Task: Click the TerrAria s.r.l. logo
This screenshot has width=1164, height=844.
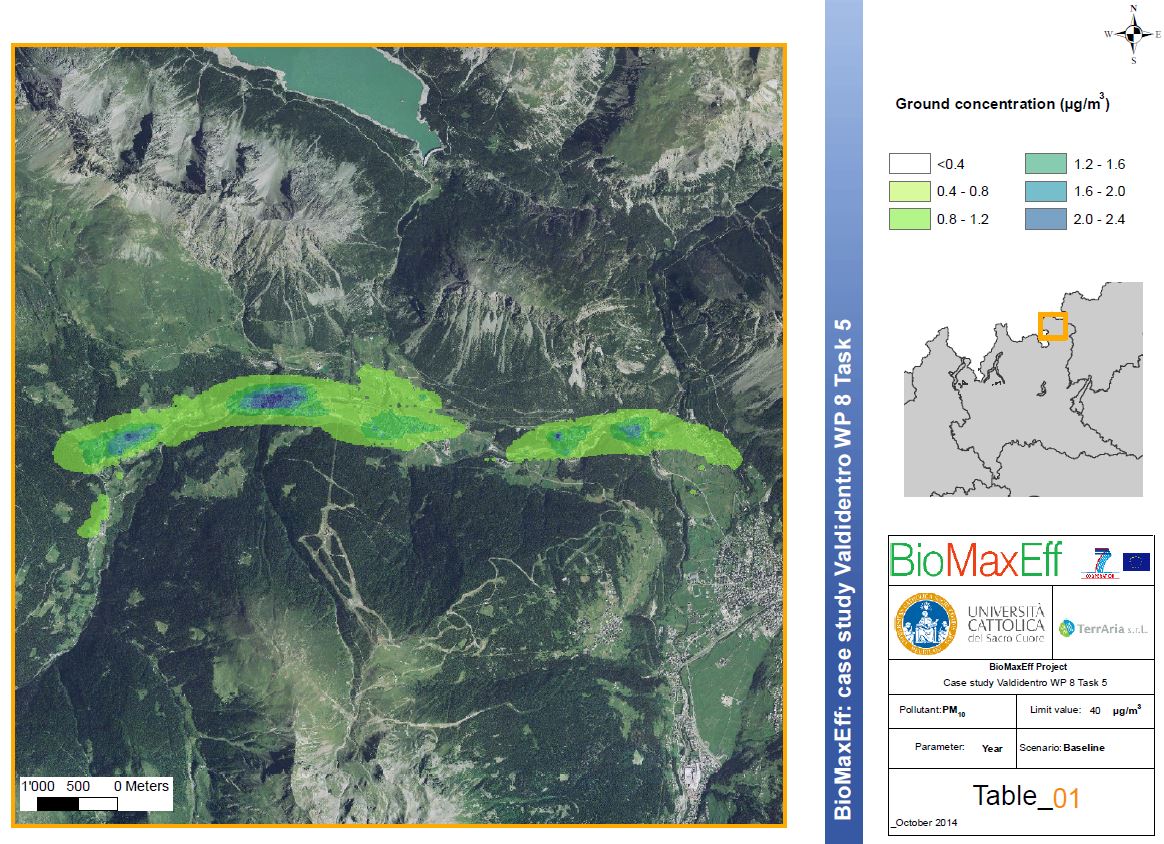Action: 1103,628
